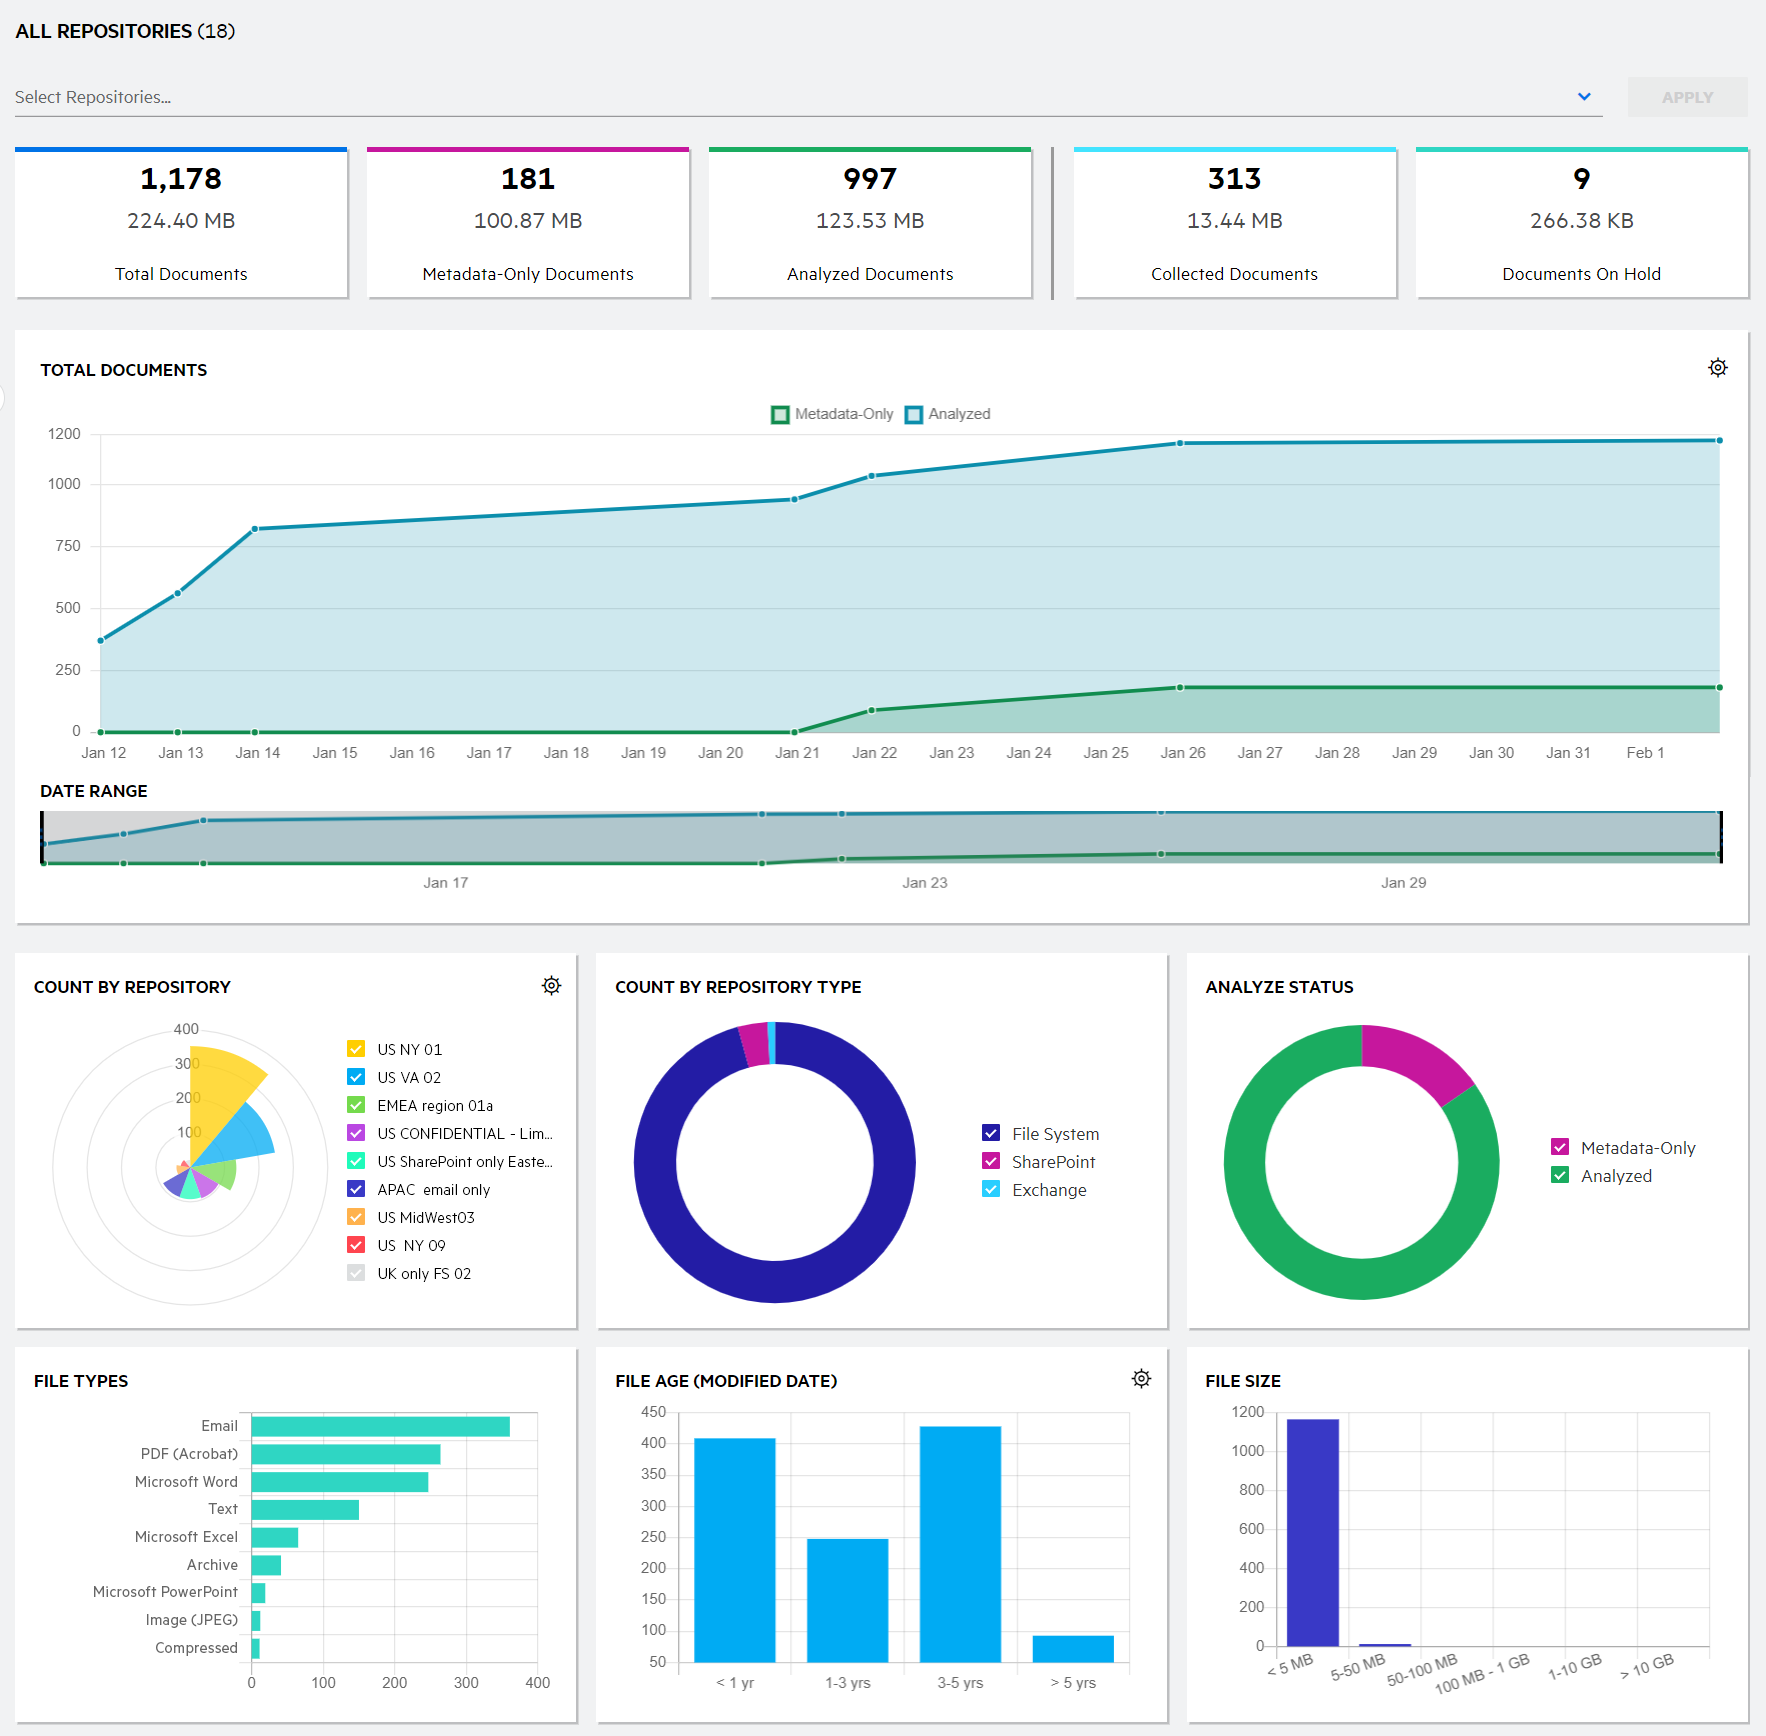Image resolution: width=1766 pixels, height=1736 pixels.
Task: Enable the UK only FS 02 checkbox
Action: click(356, 1273)
